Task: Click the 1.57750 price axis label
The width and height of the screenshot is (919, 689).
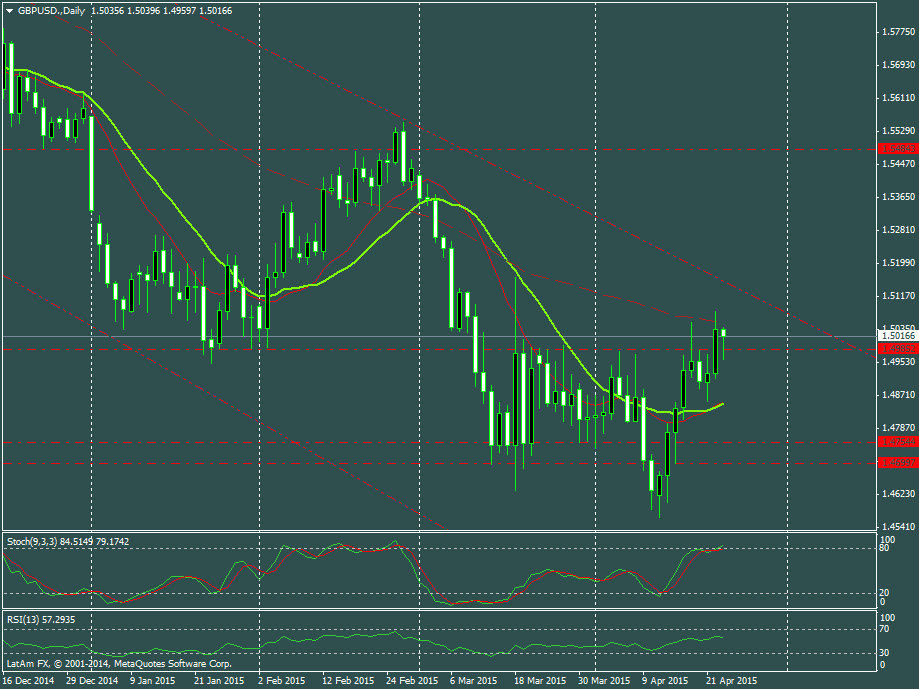Action: click(900, 32)
